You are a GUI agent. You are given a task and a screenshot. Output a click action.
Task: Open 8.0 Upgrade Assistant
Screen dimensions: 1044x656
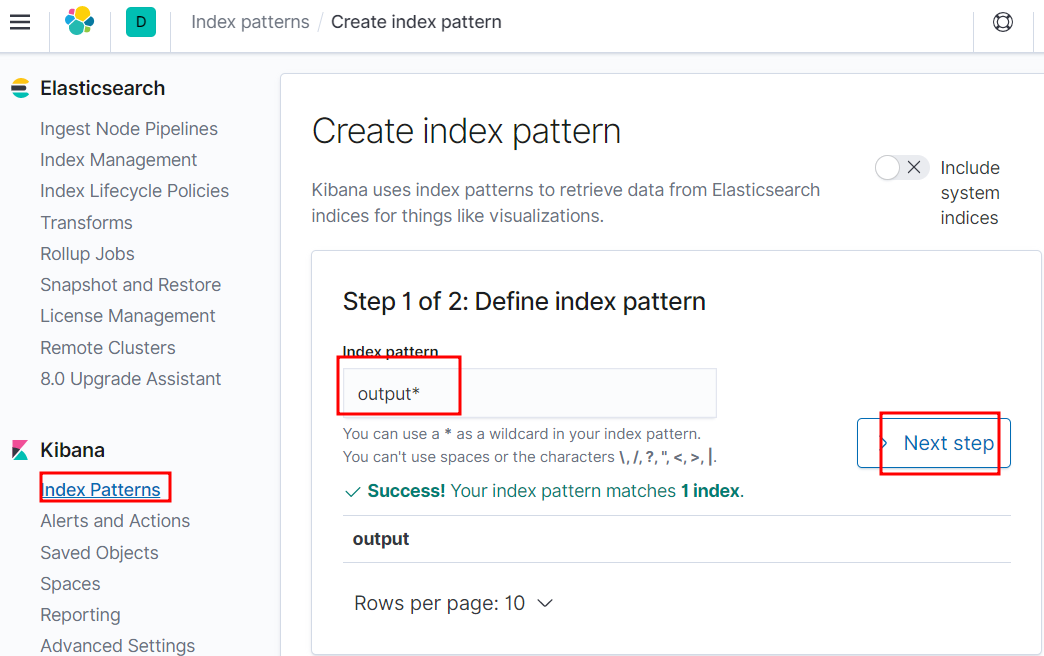click(x=130, y=379)
